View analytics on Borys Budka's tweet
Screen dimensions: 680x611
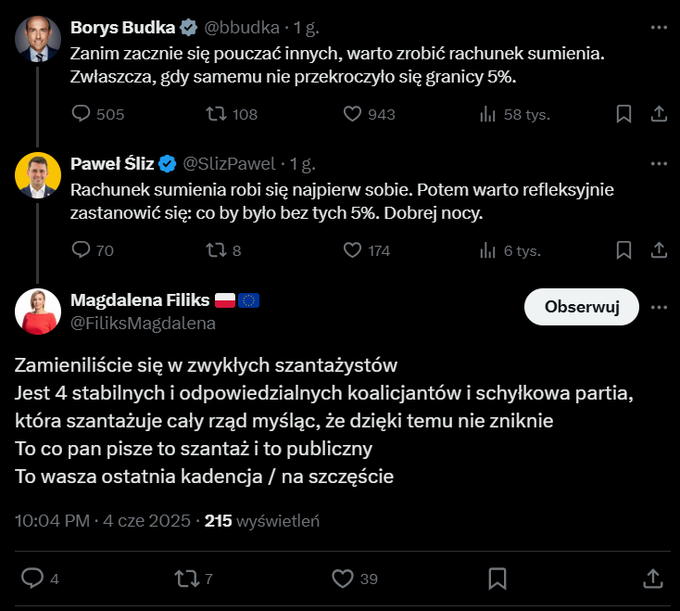[x=489, y=114]
